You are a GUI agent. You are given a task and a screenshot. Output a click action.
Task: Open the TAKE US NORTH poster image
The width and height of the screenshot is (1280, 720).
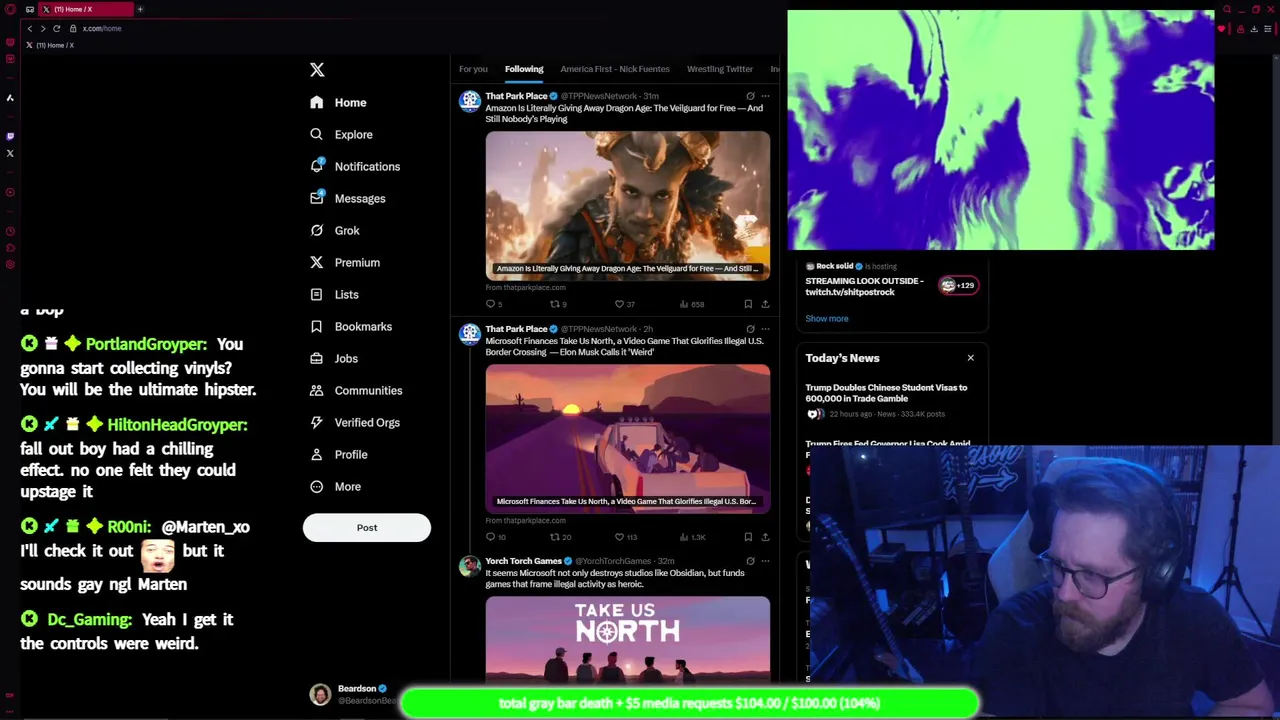click(628, 640)
